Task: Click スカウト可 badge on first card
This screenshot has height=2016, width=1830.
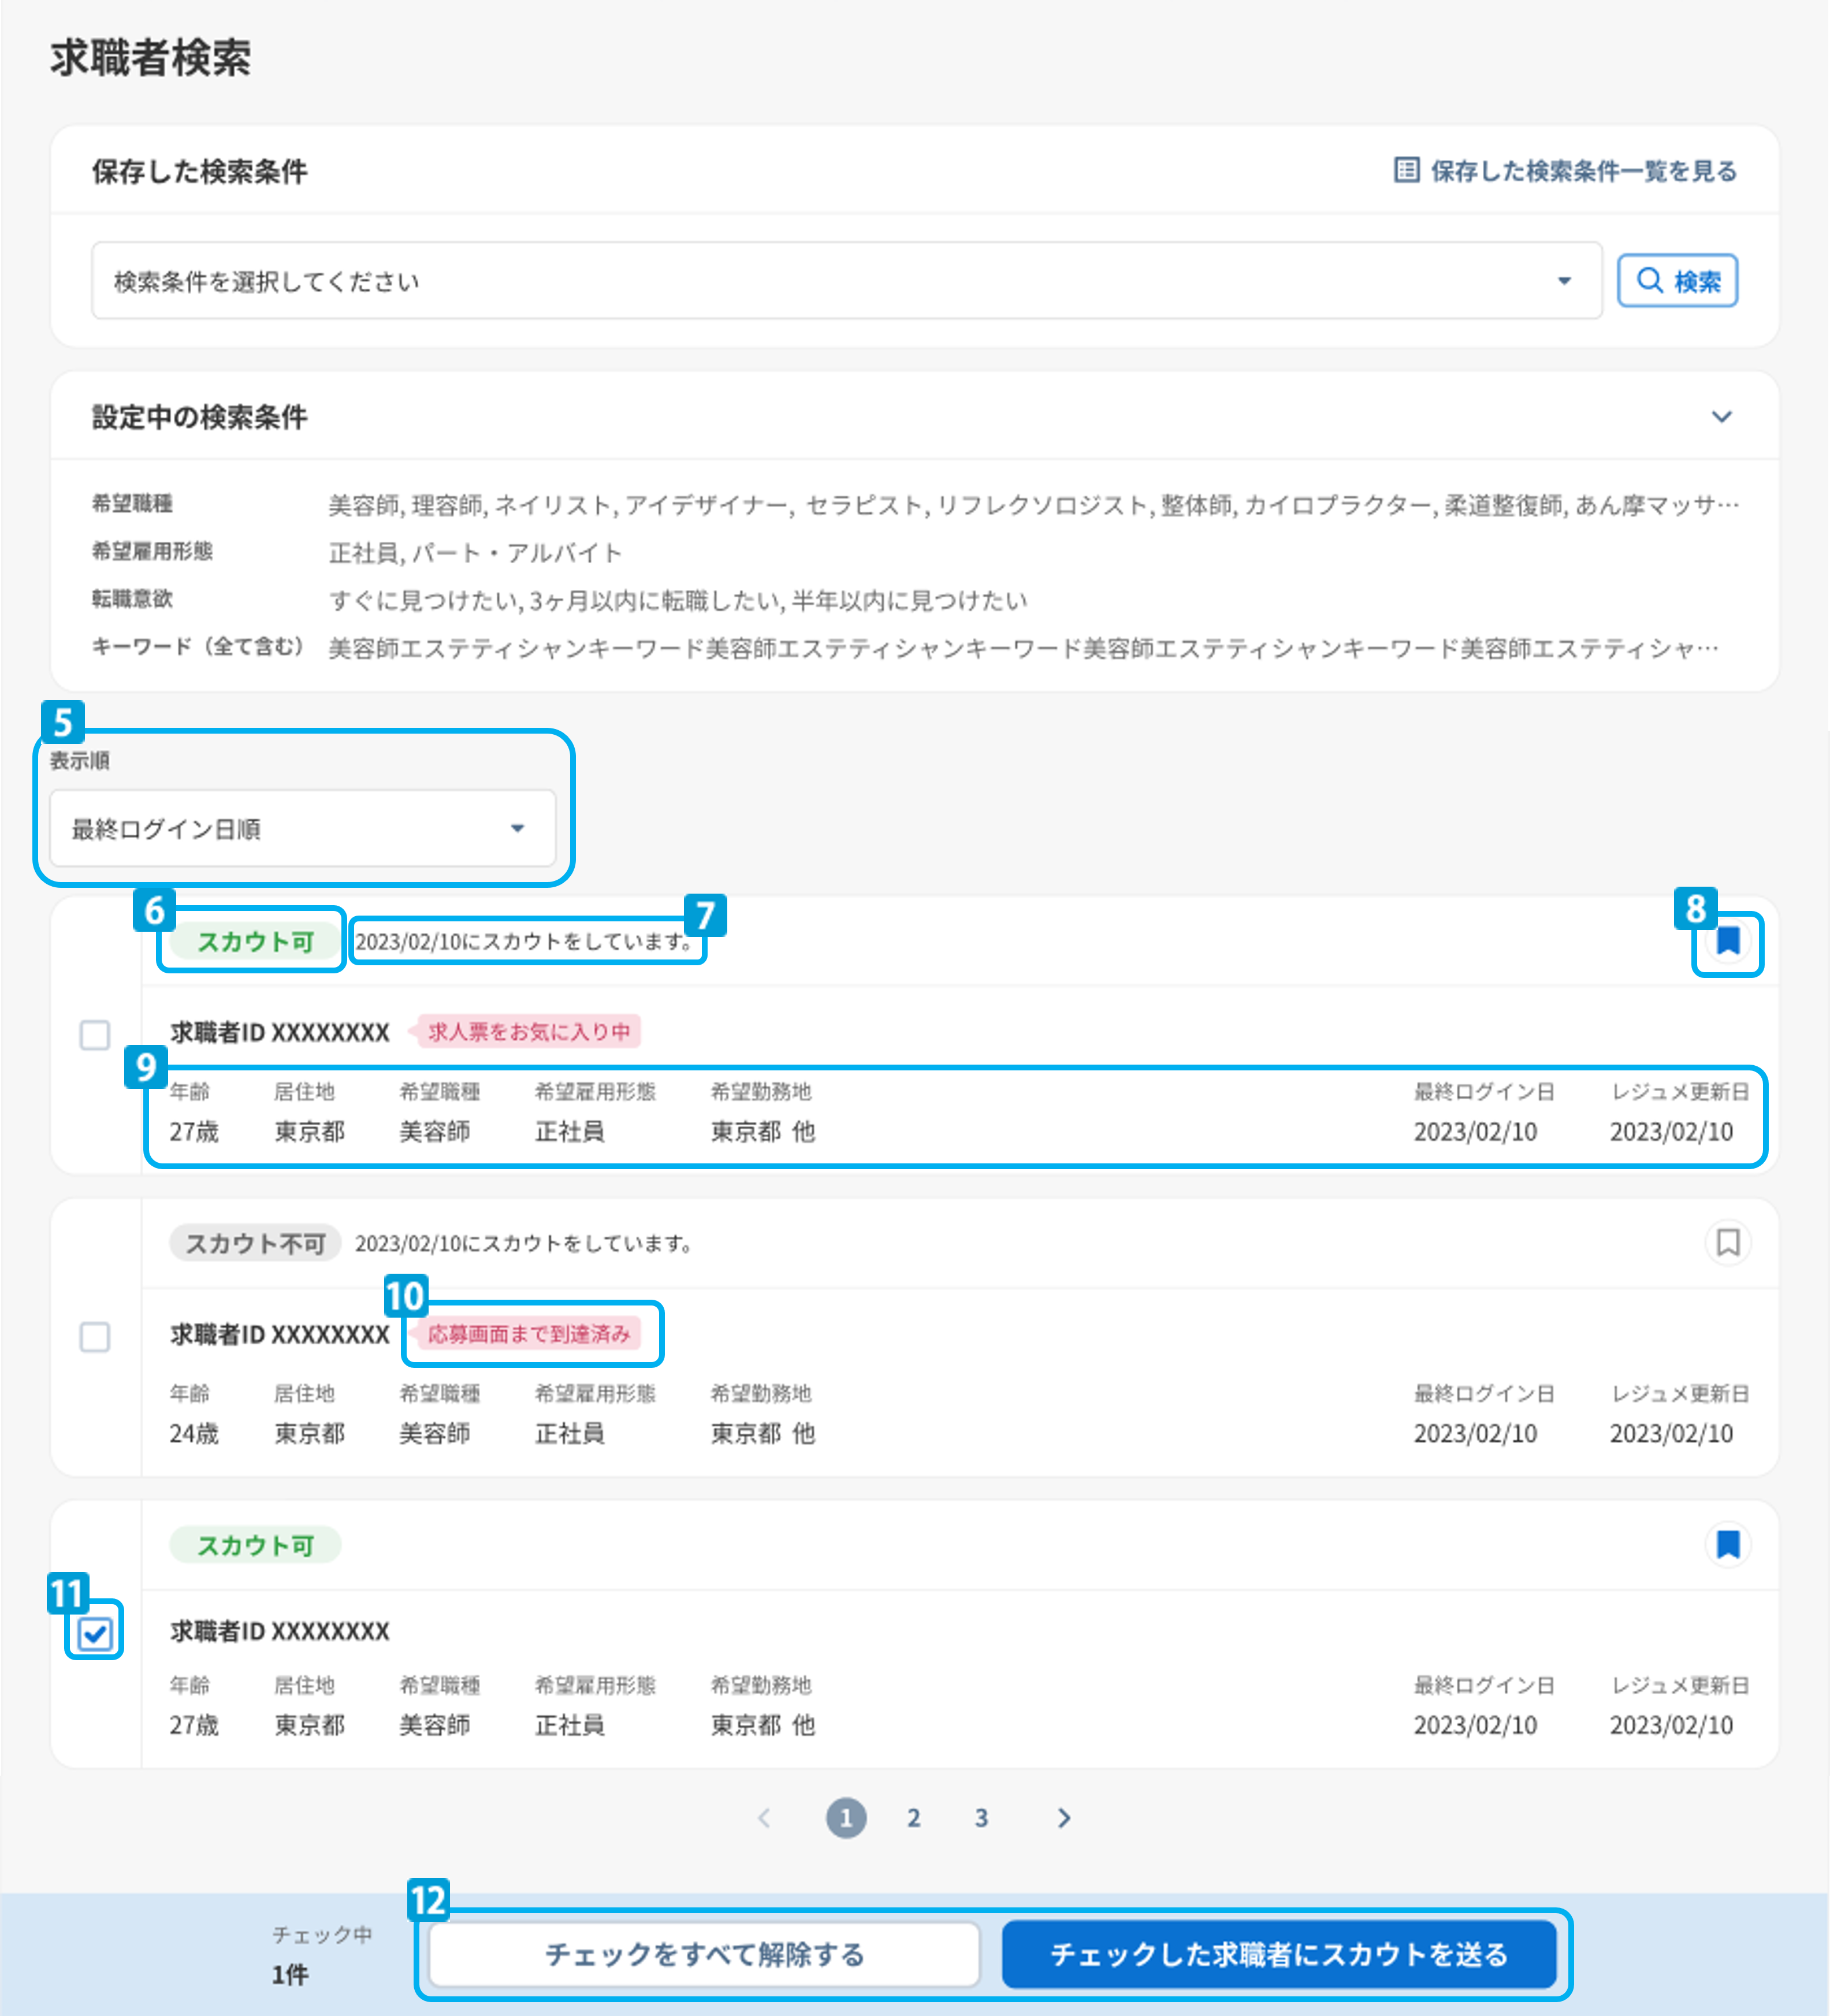Action: point(255,941)
